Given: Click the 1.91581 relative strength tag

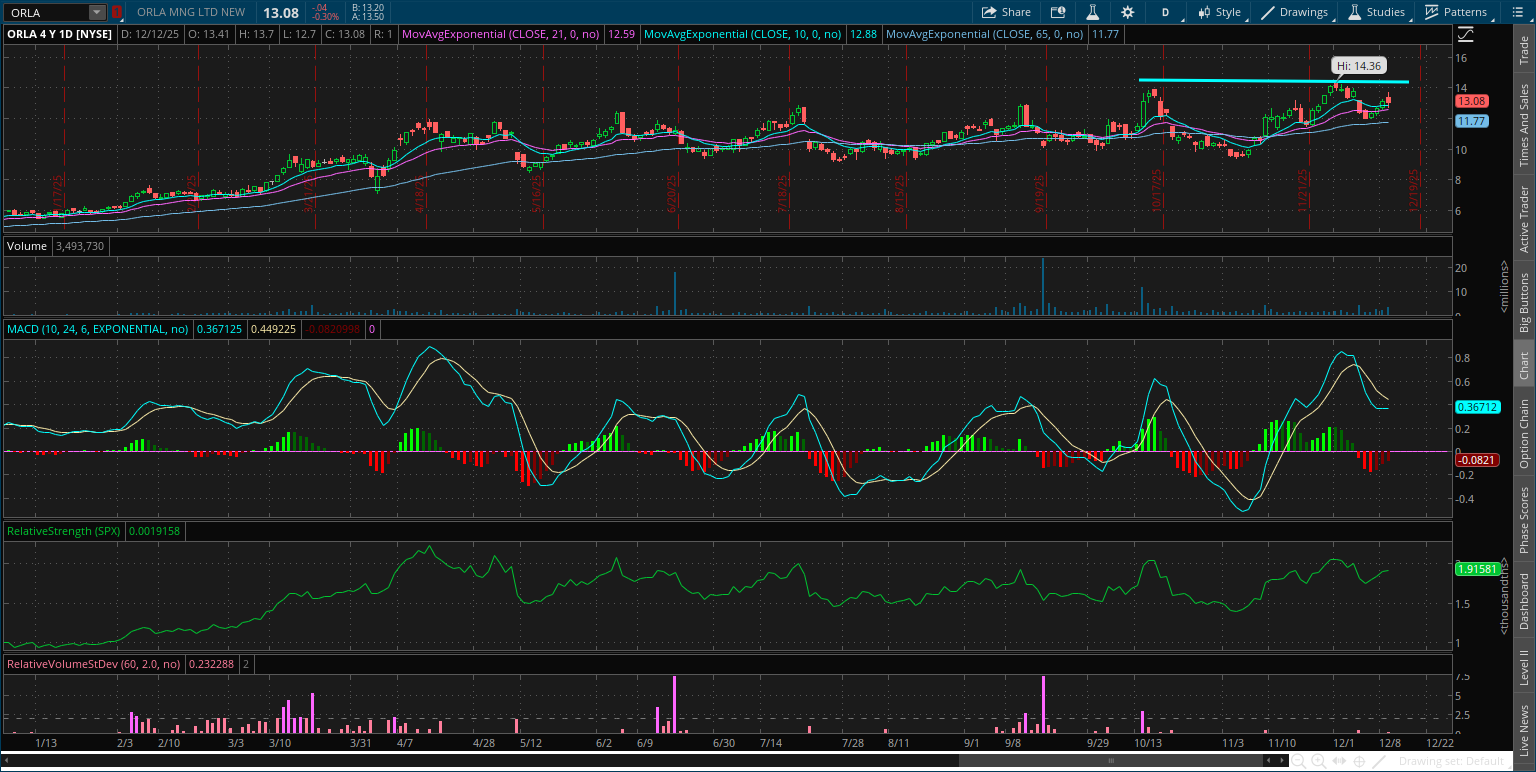Looking at the screenshot, I should [1477, 568].
